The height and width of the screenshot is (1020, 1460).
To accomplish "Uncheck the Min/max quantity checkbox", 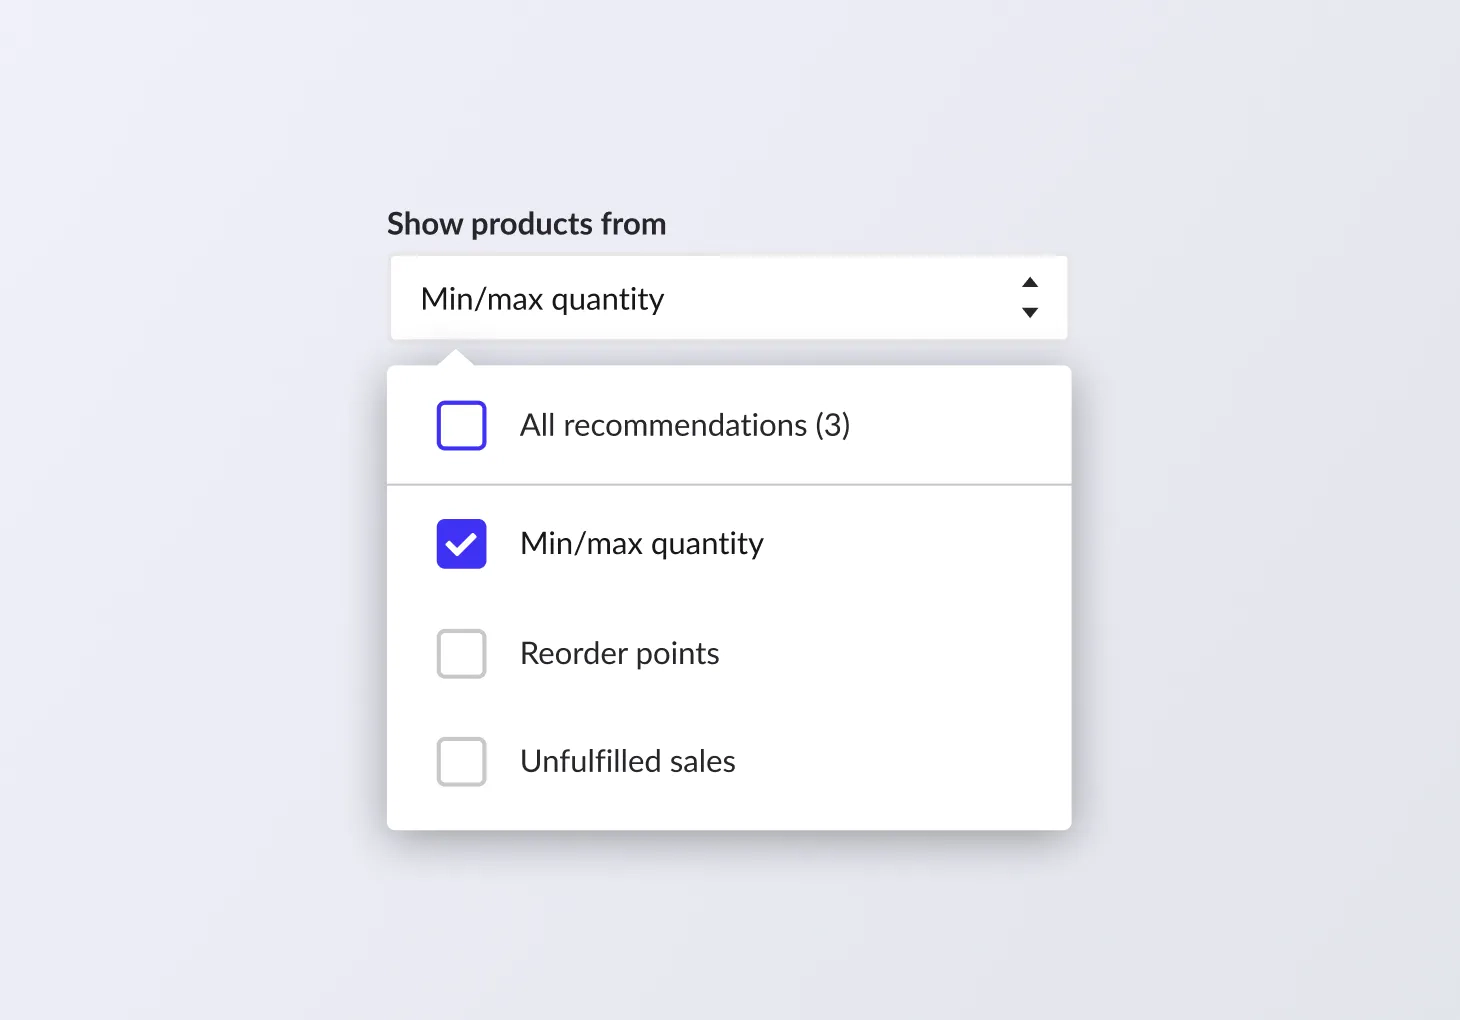I will (461, 544).
